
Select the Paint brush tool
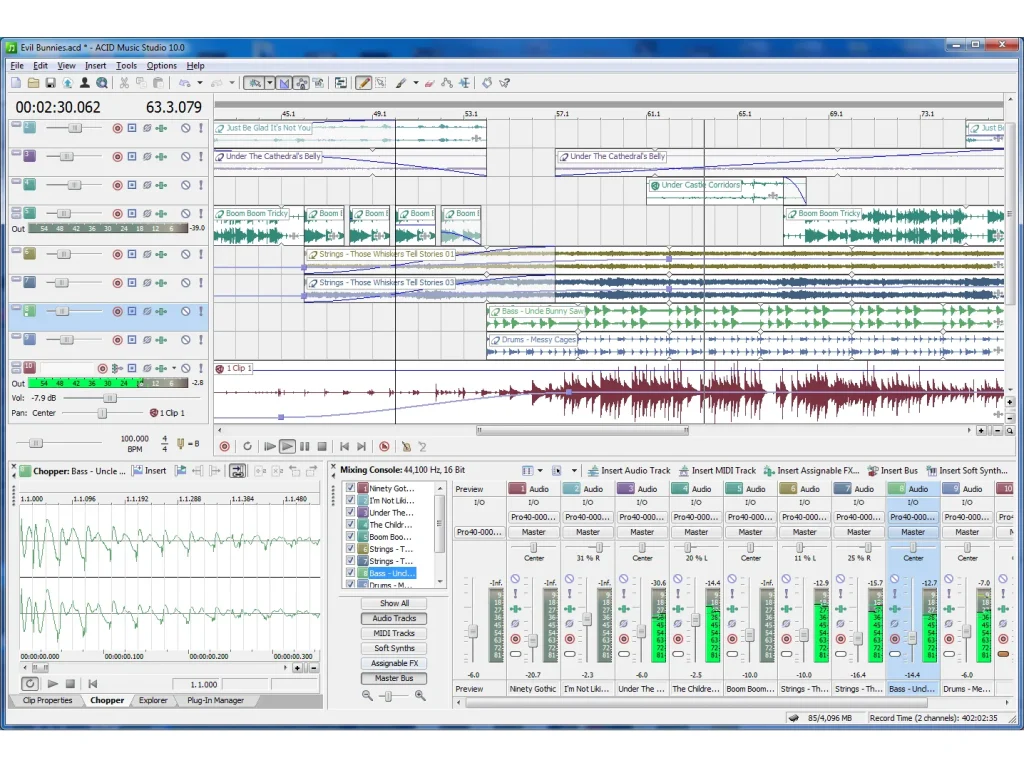(x=400, y=83)
